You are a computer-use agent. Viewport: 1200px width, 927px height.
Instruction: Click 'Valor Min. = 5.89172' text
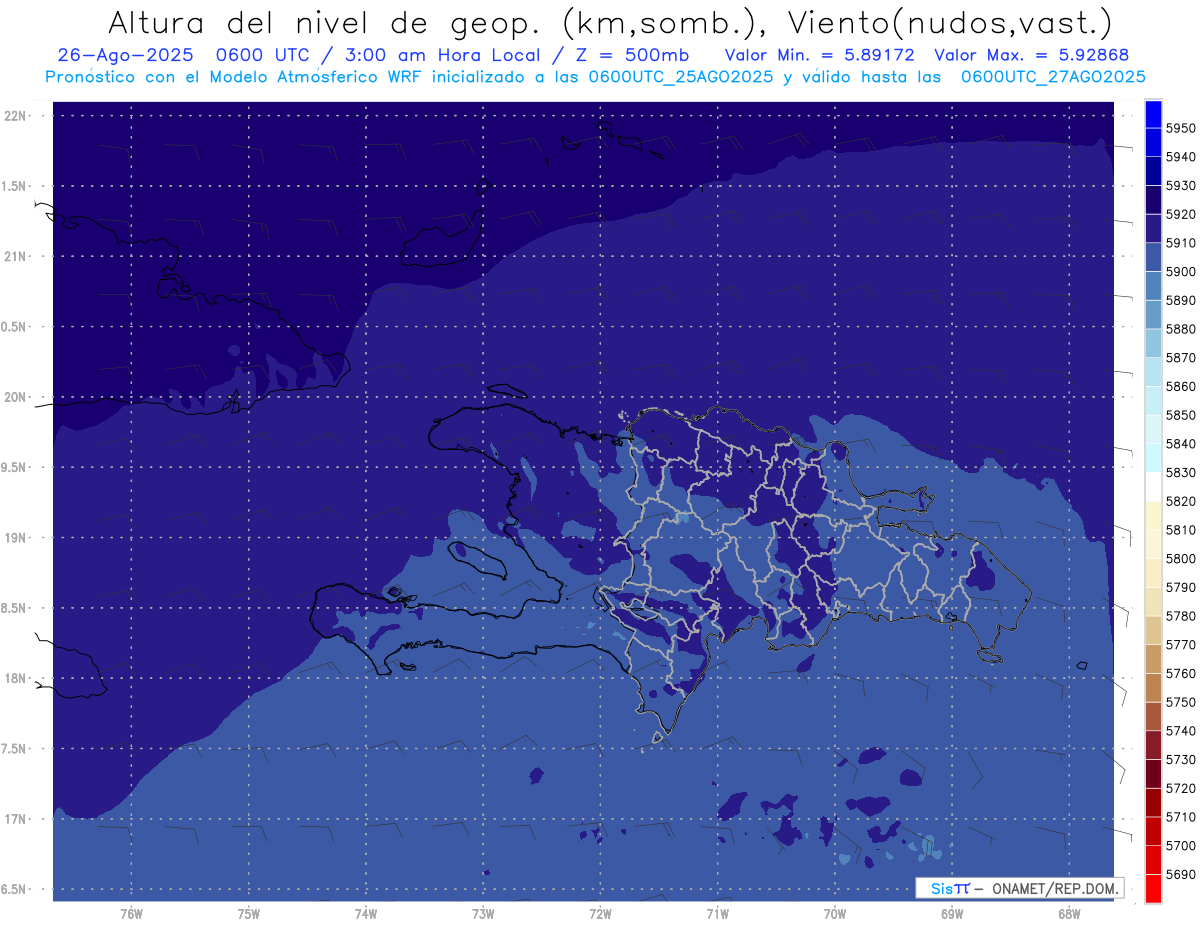click(819, 55)
